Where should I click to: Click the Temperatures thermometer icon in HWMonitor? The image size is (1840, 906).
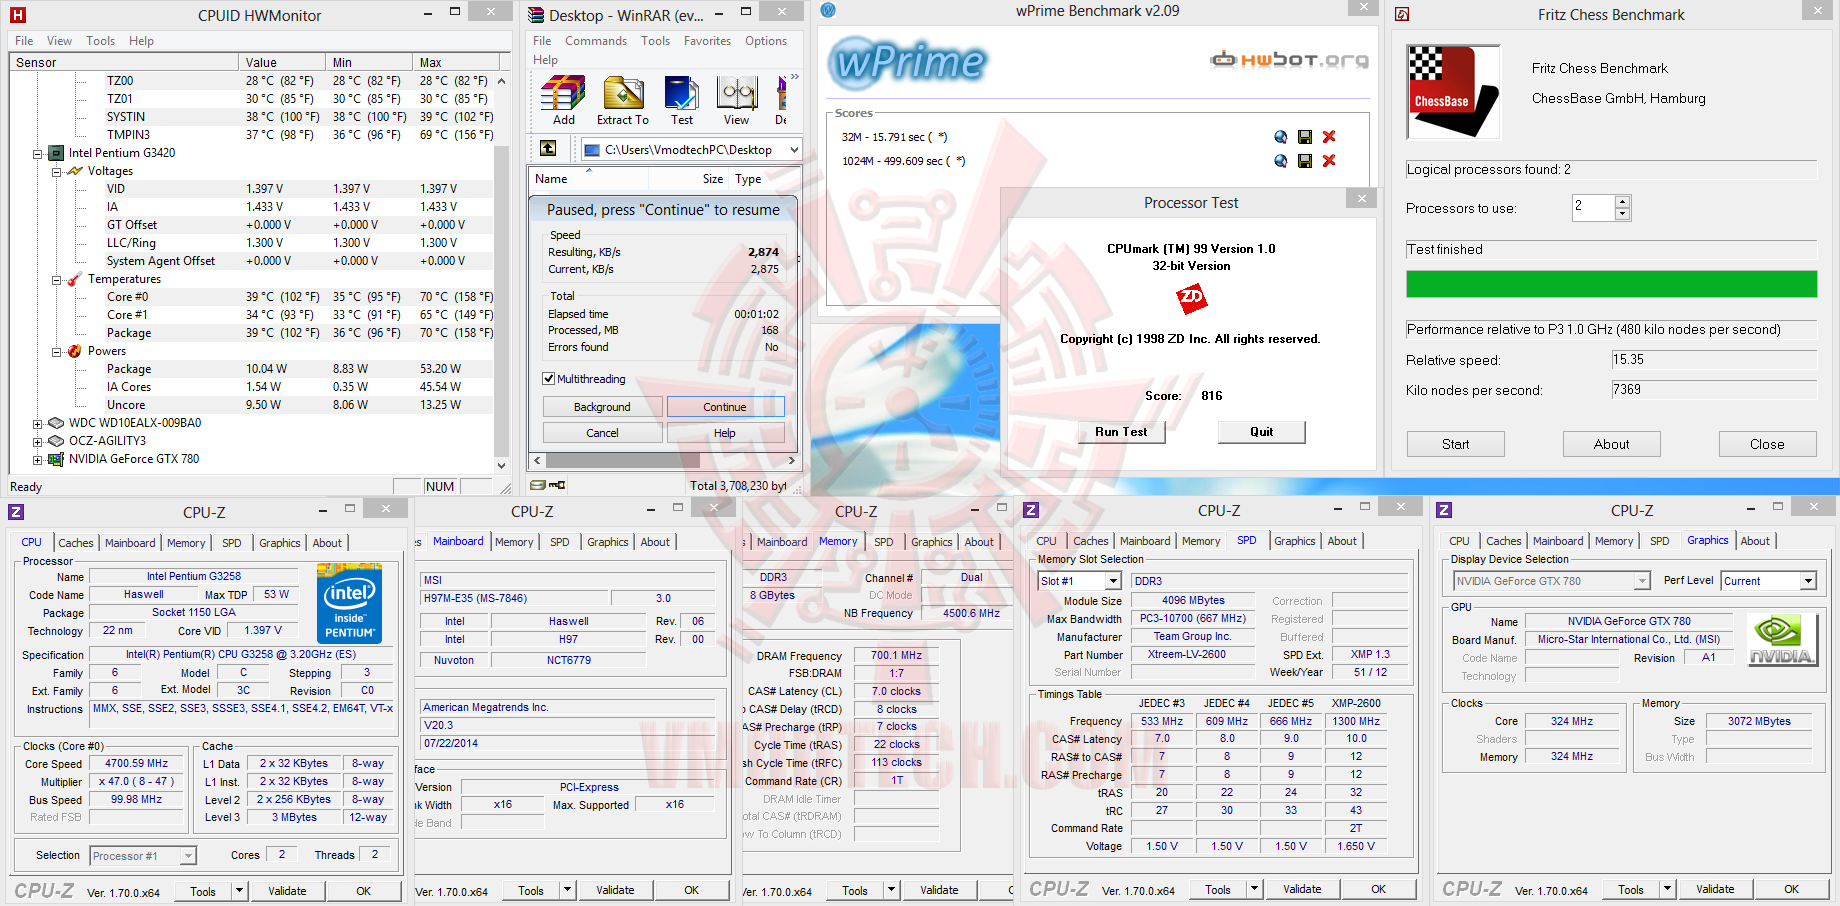pyautogui.click(x=75, y=279)
